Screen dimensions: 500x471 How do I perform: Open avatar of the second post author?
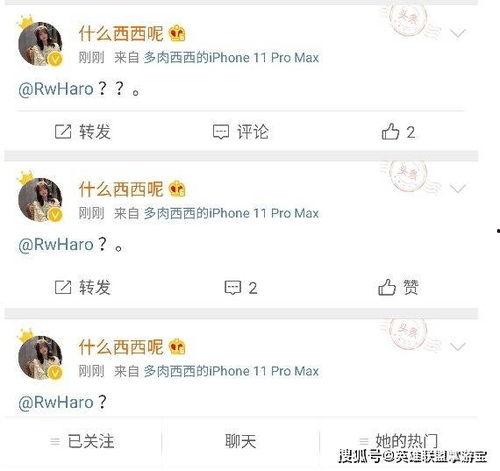pyautogui.click(x=40, y=199)
